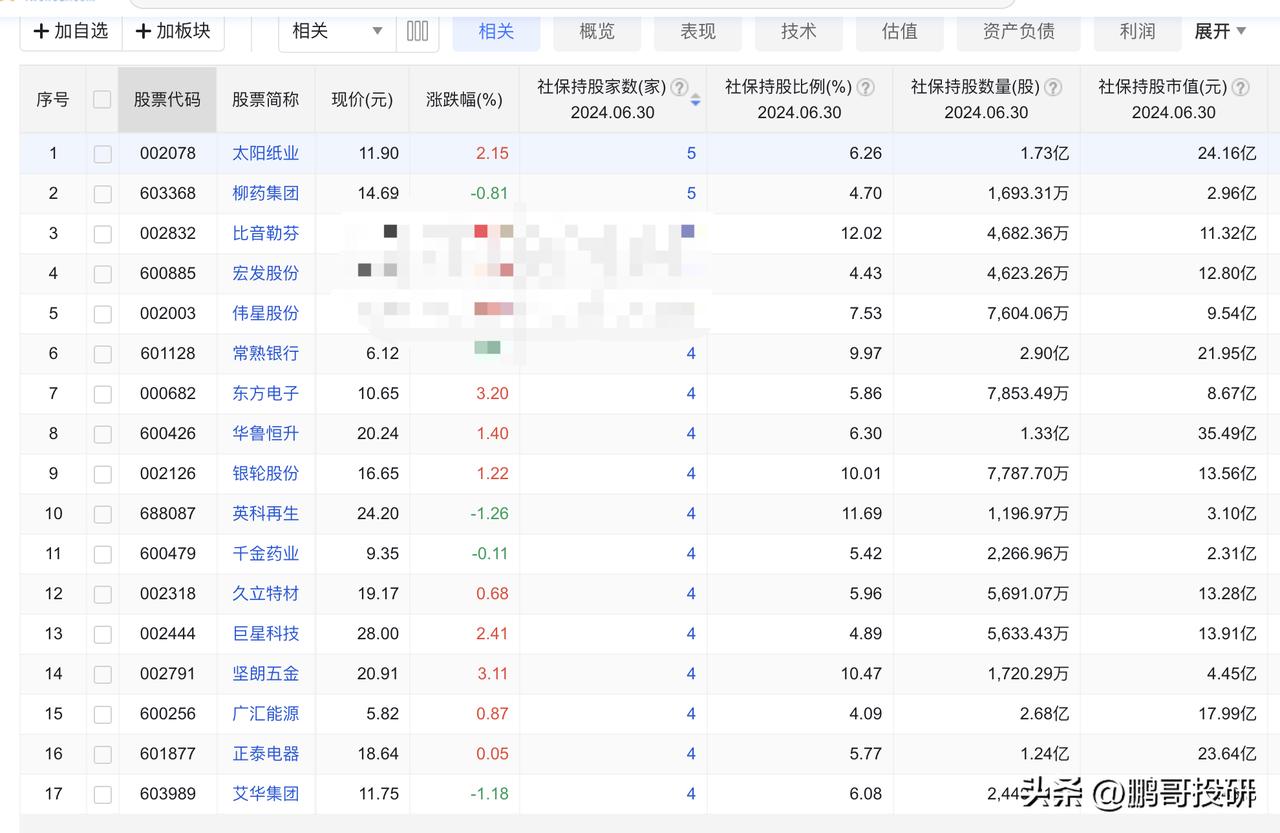Screen dimensions: 1280x833
Task: Open the 柳药集团 stock link
Action: (266, 193)
